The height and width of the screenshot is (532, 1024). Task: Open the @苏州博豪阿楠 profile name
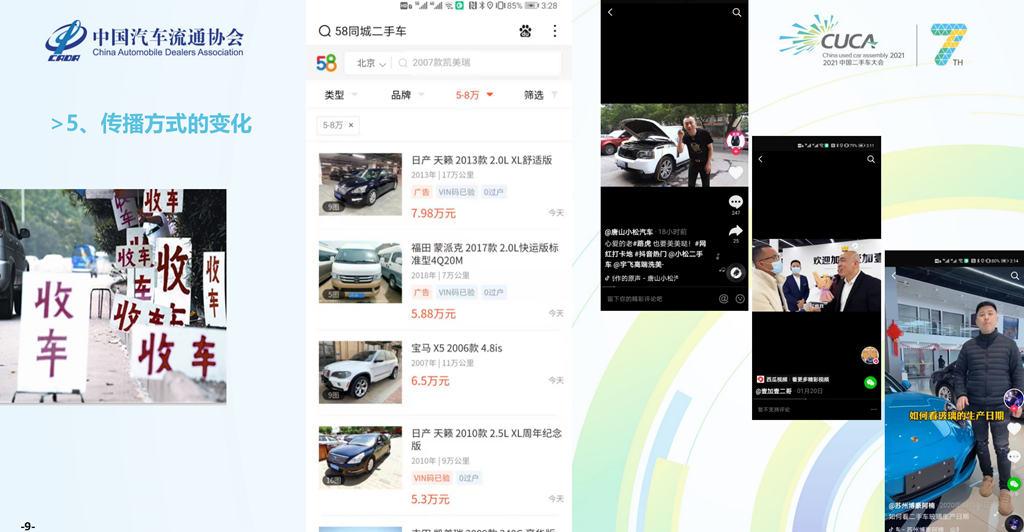coord(911,505)
